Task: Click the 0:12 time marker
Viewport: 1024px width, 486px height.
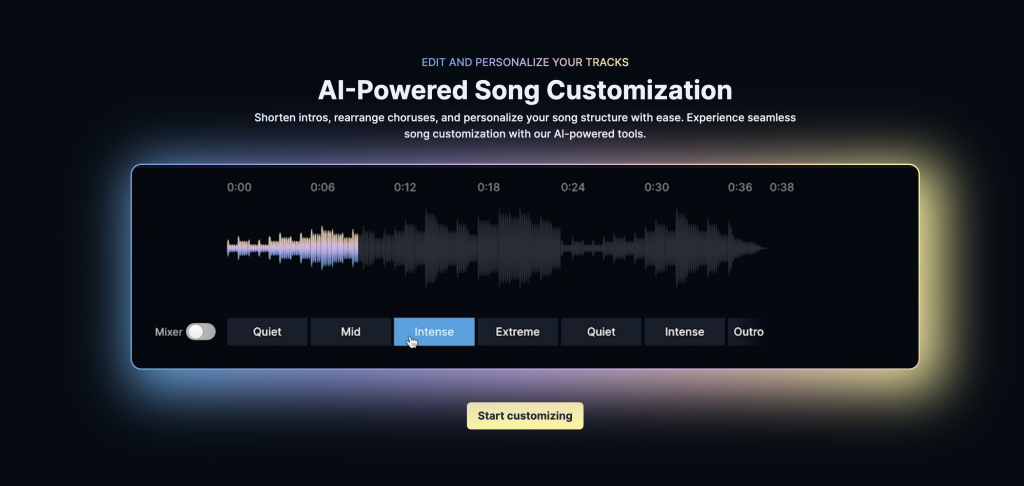Action: pyautogui.click(x=405, y=187)
